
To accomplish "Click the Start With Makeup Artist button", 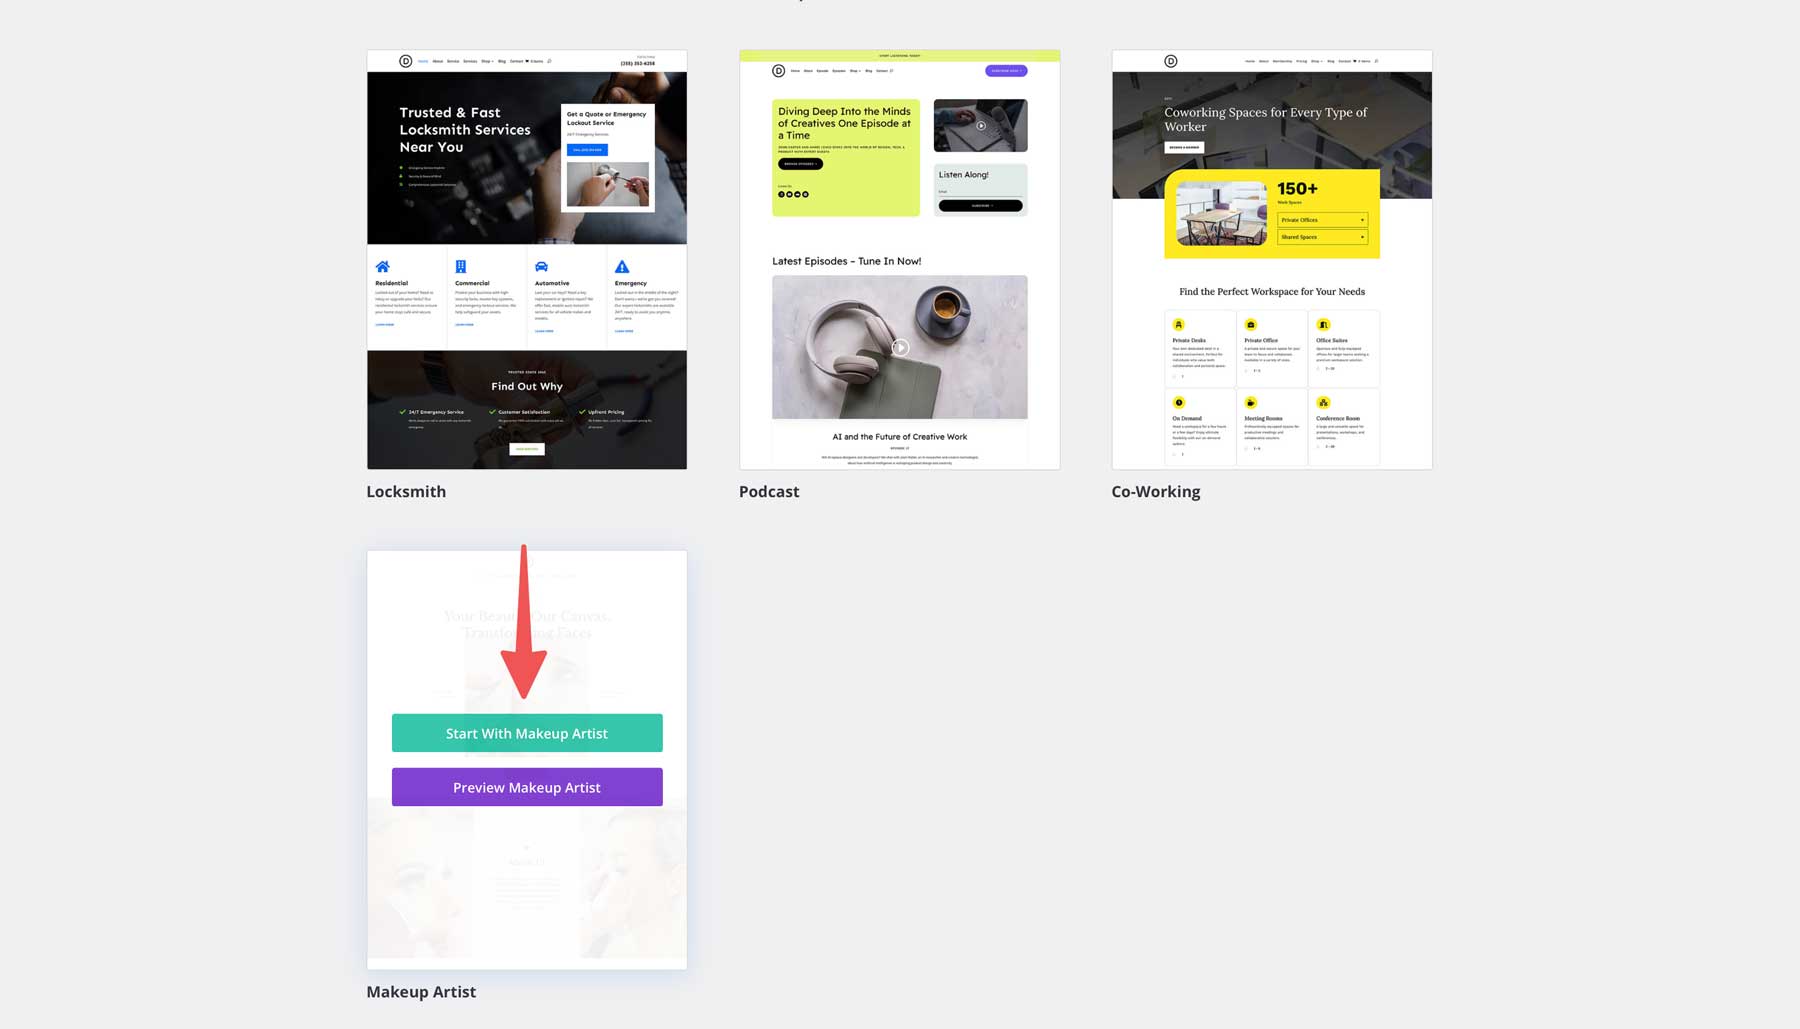I will [x=527, y=733].
